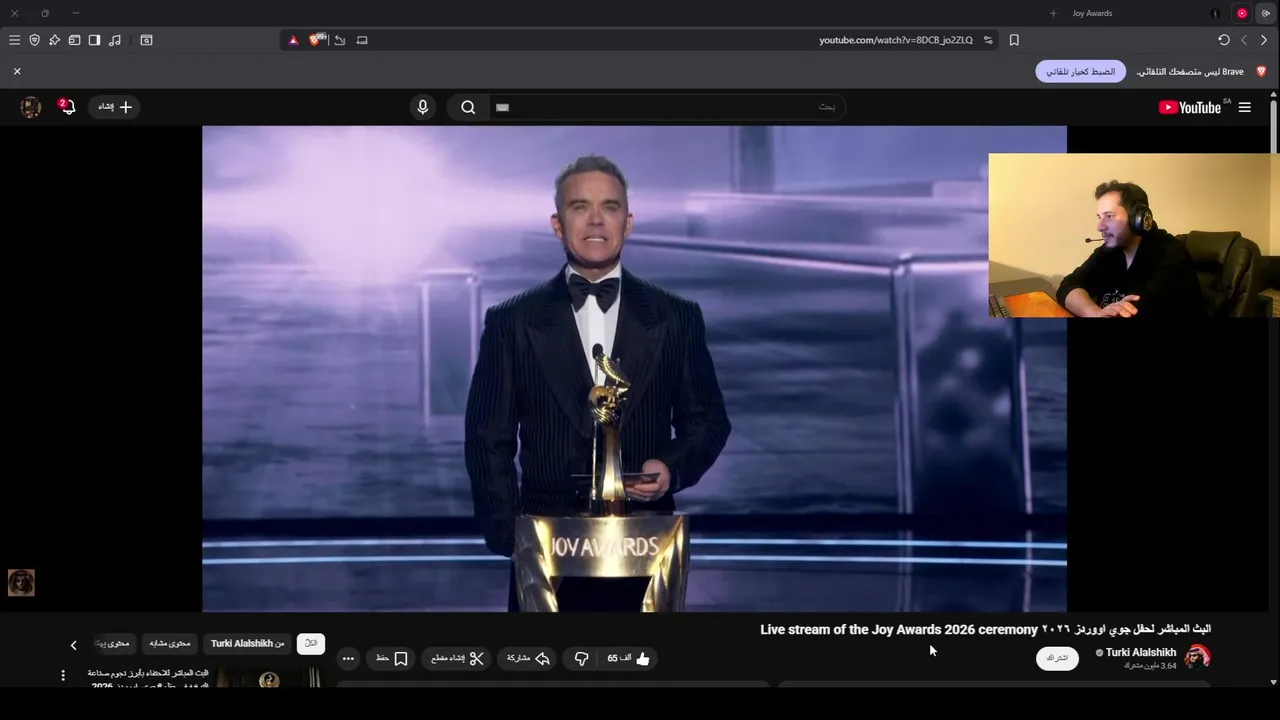Open the YouTube account avatar menu
The width and height of the screenshot is (1280, 720).
click(x=31, y=107)
